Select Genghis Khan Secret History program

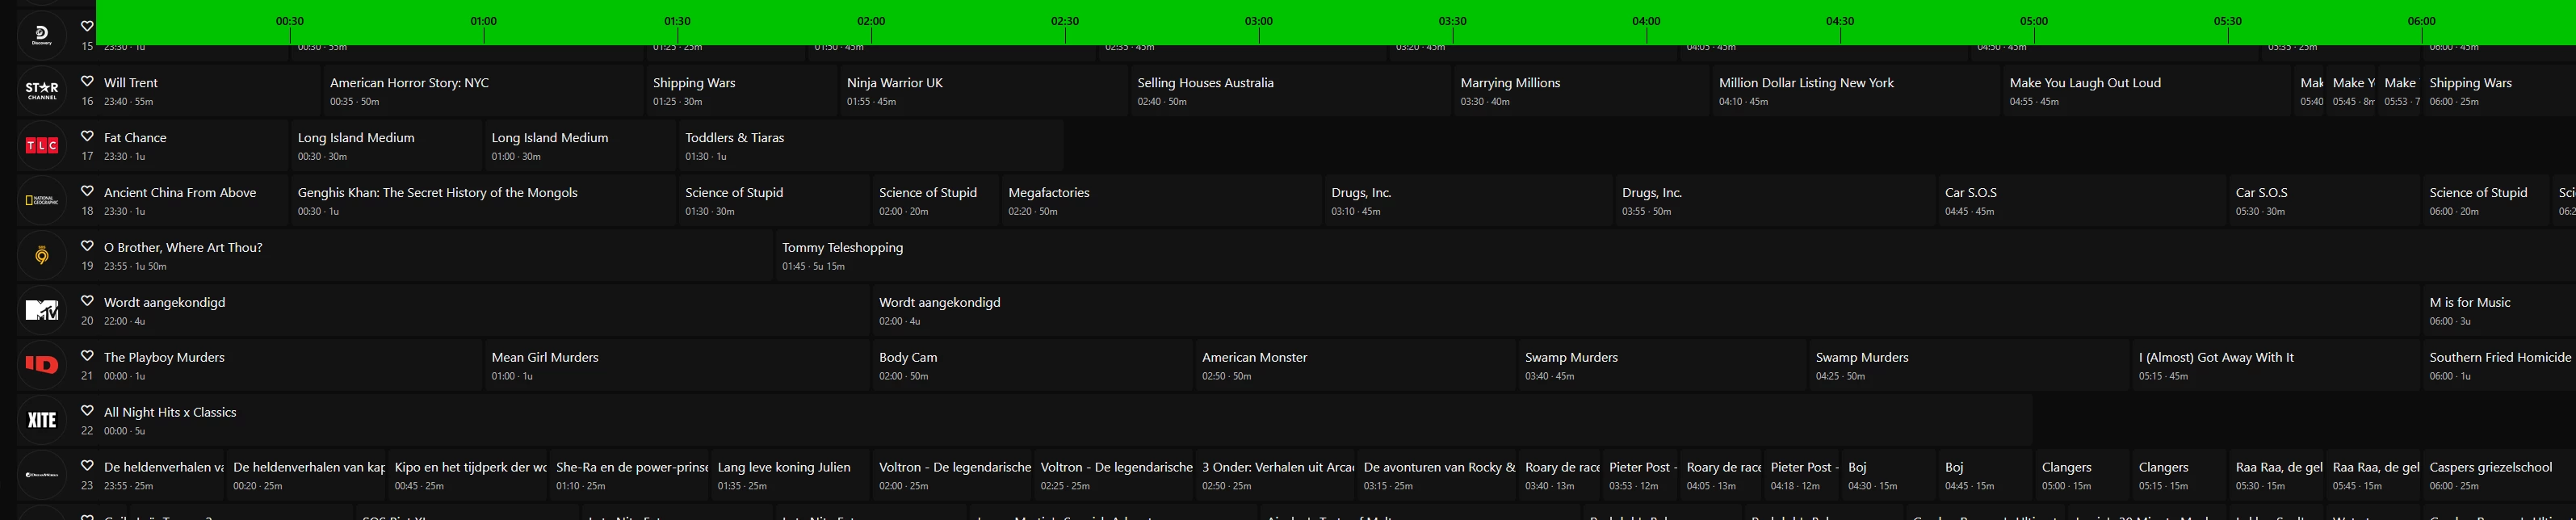(x=483, y=201)
